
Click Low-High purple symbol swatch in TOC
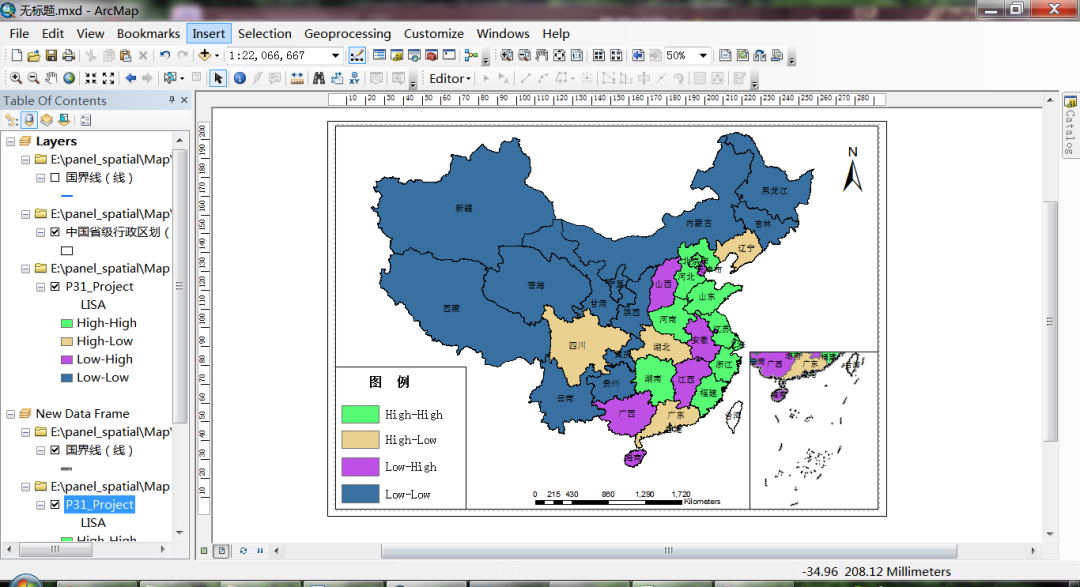point(67,360)
